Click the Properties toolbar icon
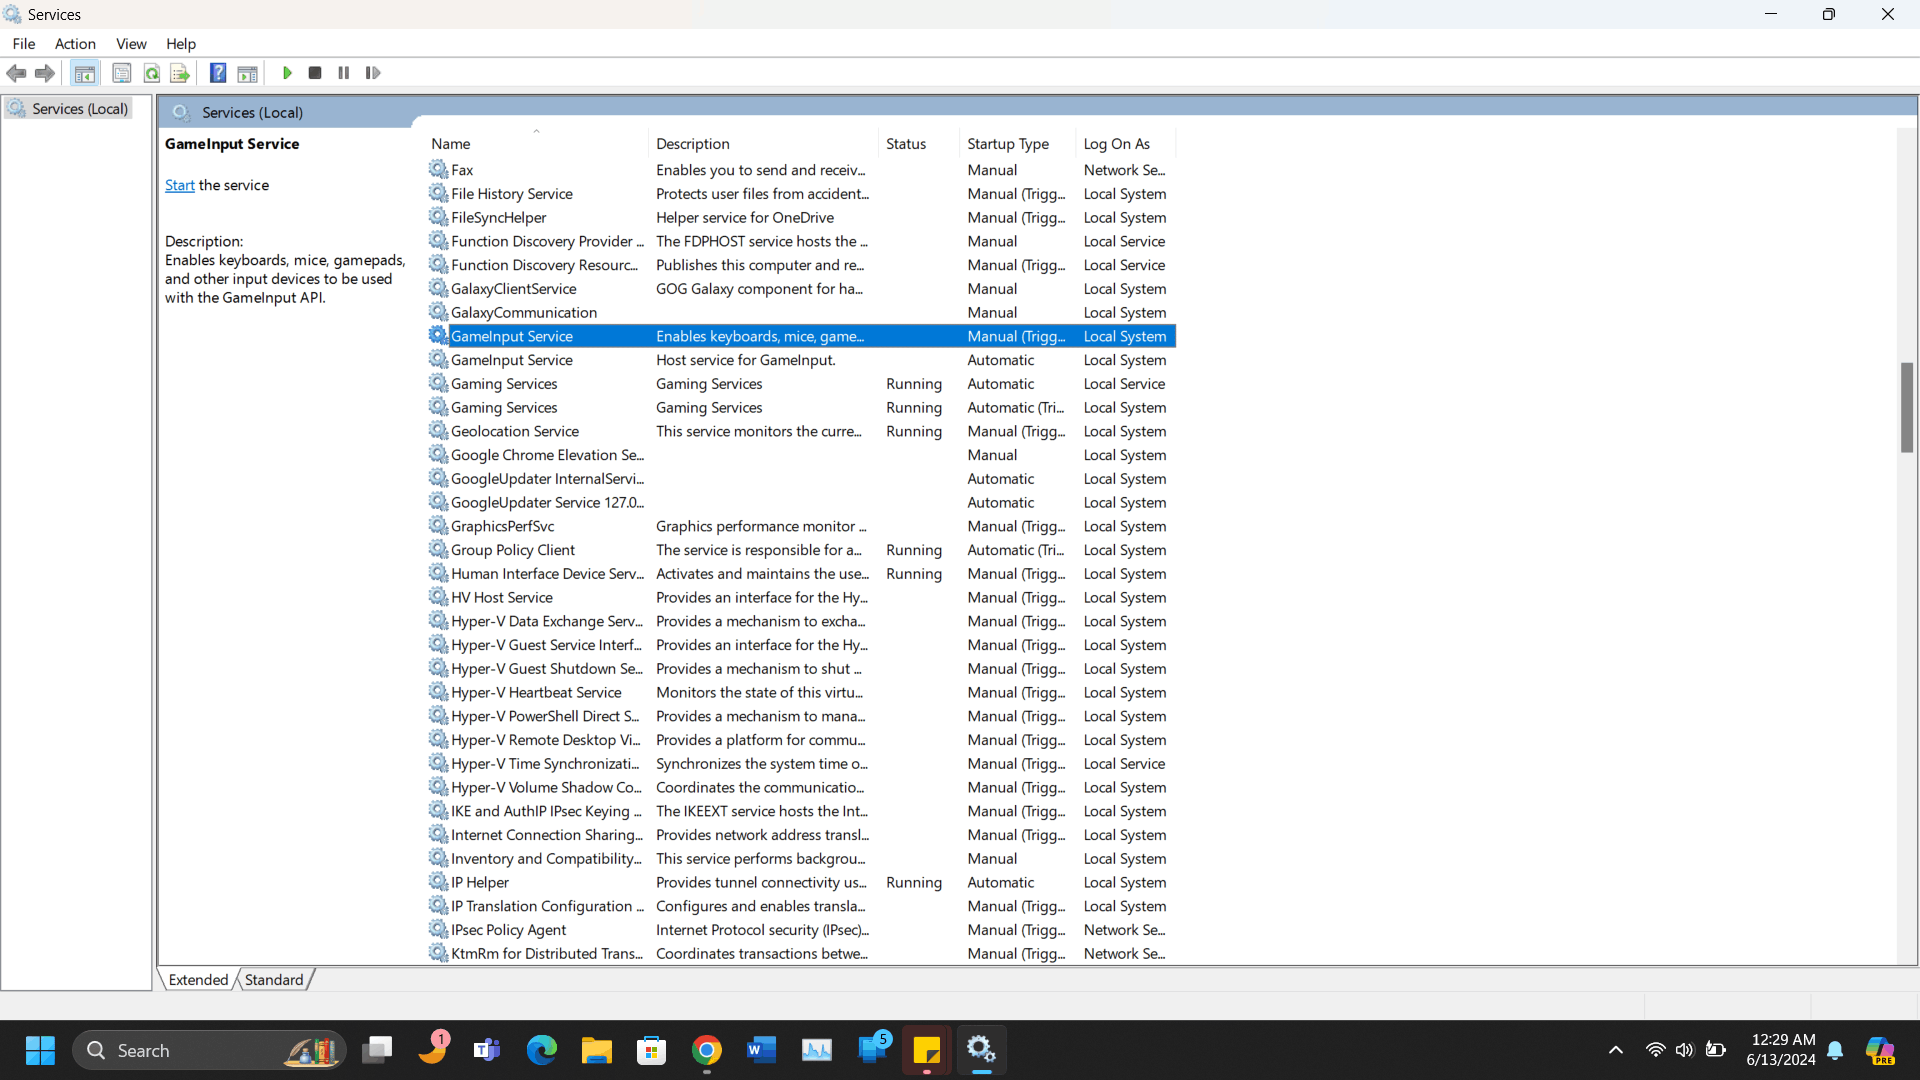 tap(122, 73)
